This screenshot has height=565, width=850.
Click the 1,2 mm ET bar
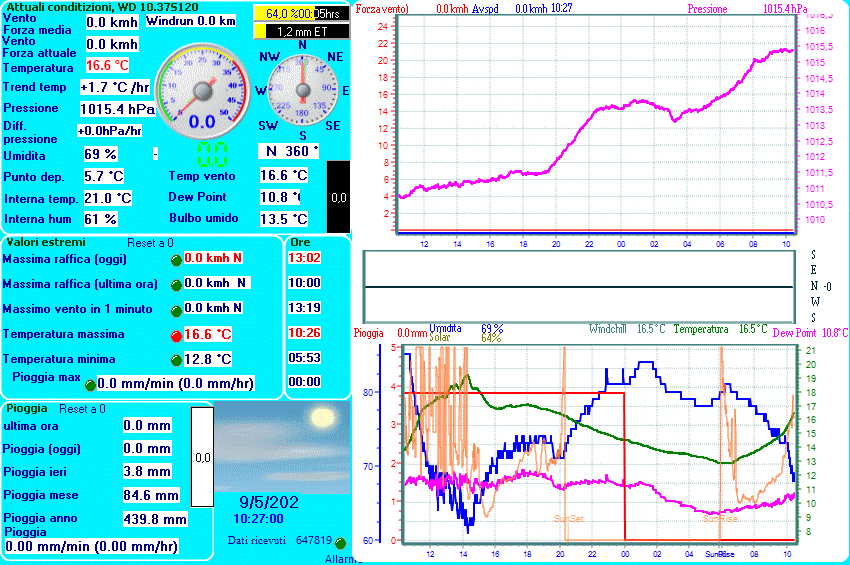[x=301, y=31]
